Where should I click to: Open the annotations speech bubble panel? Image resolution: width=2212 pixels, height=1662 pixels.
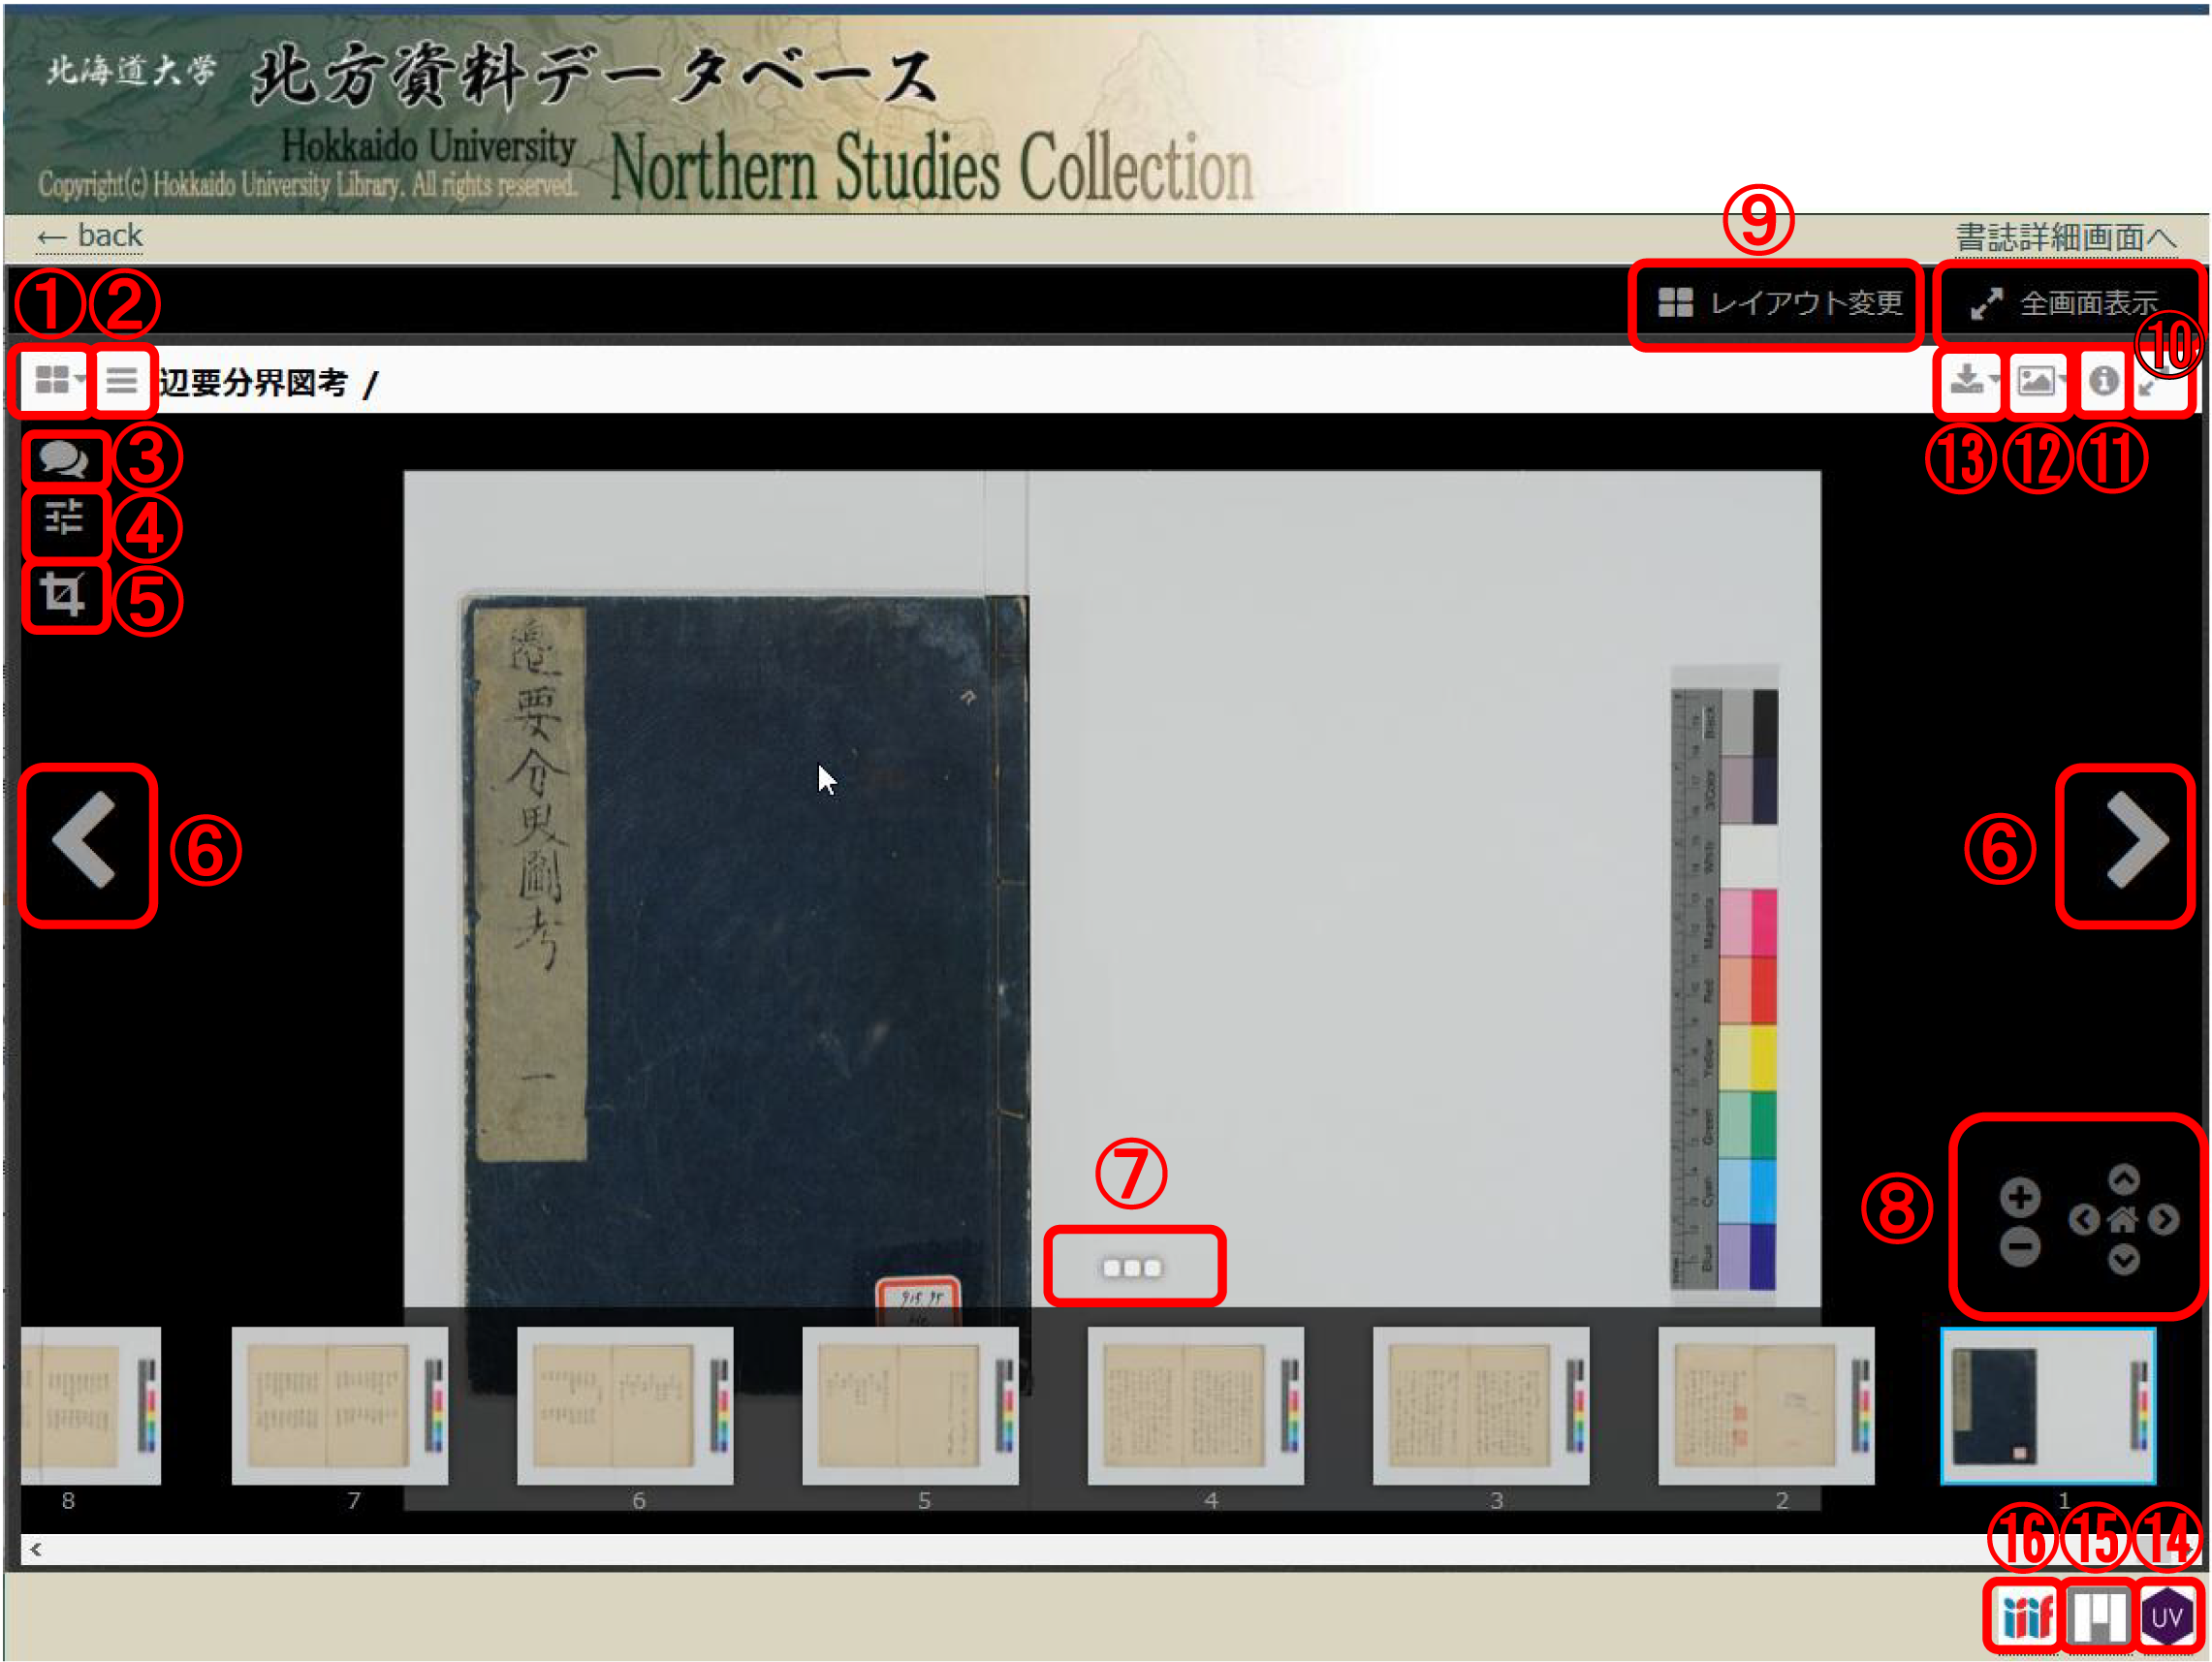point(65,460)
